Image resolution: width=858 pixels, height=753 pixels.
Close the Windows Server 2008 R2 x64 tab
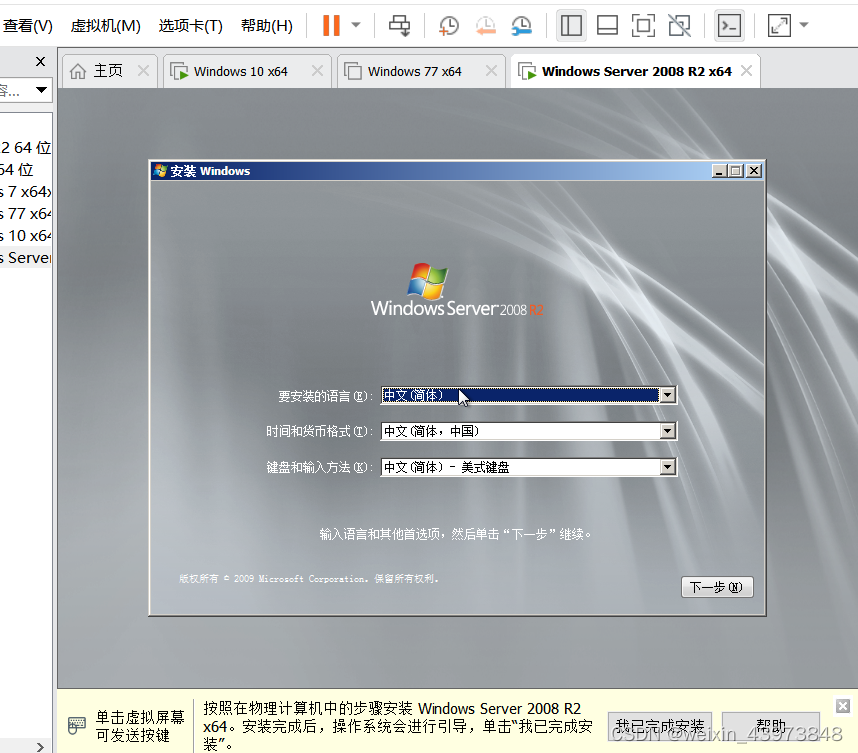point(746,71)
